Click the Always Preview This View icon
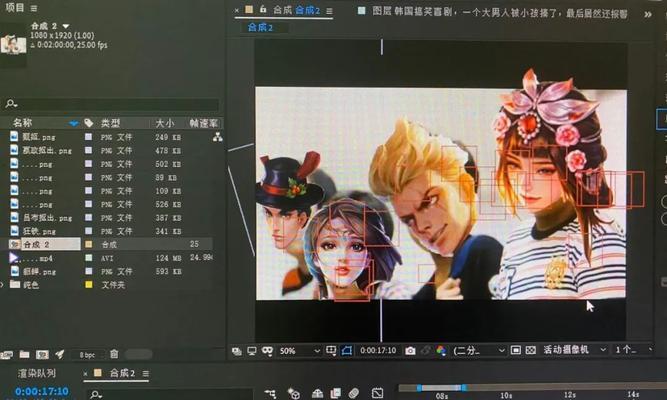Viewport: 667px width, 400px height. coord(237,351)
